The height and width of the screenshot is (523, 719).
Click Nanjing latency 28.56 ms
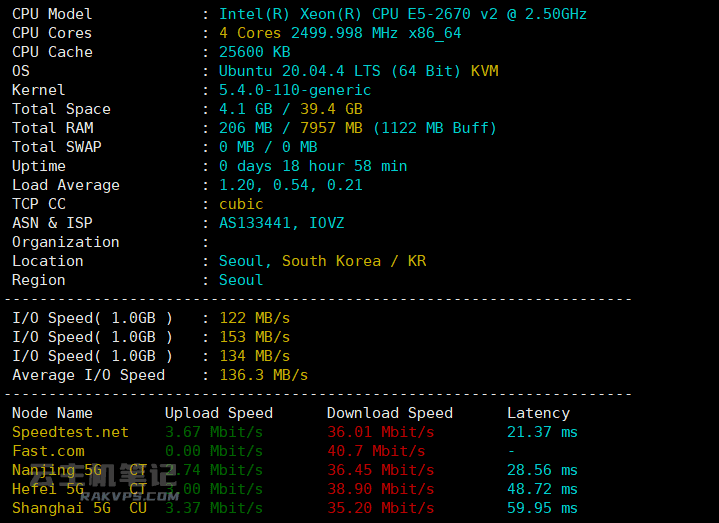coord(542,470)
